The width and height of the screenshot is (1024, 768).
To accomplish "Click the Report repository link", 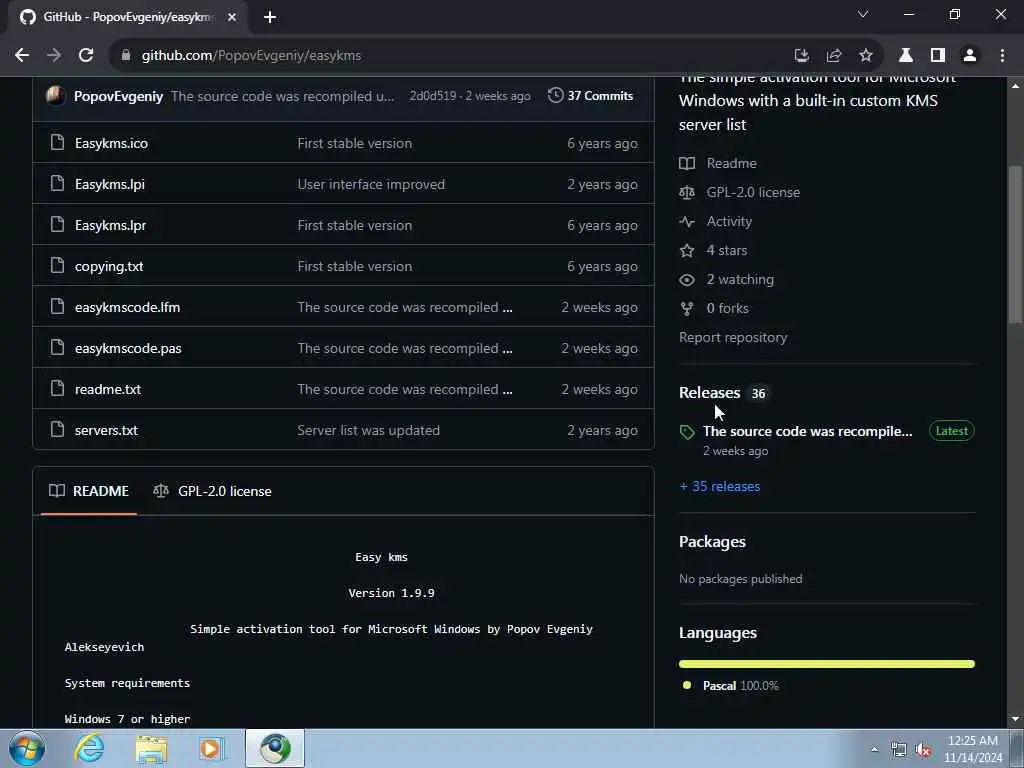I will 733,338.
